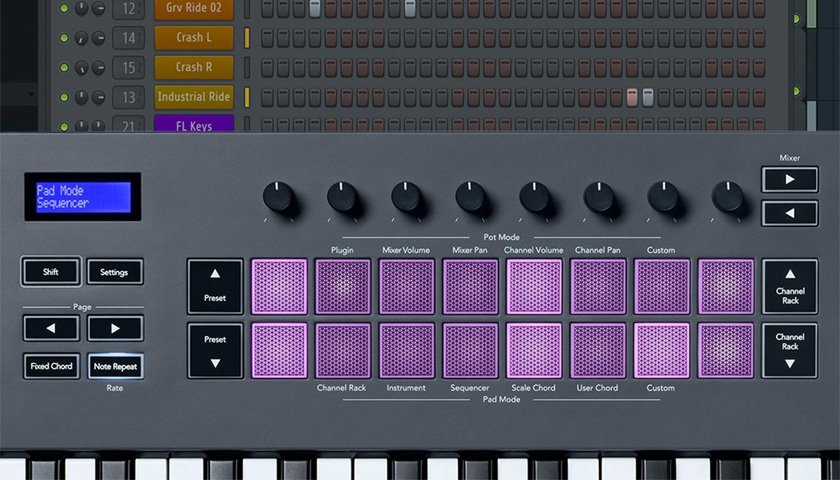Screen dimensions: 840x480
Task: Open the Crash R channel button
Action: (x=194, y=68)
